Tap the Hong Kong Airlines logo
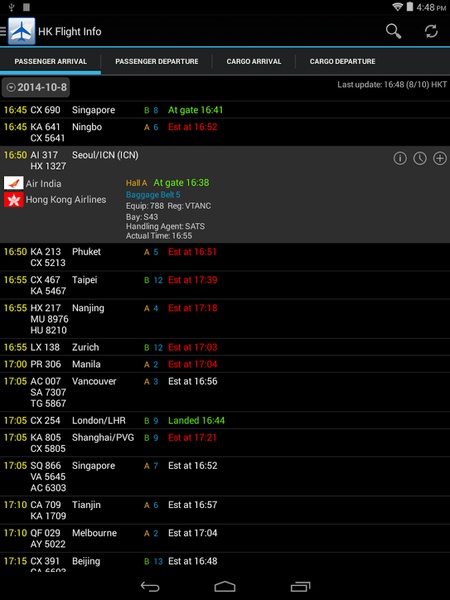 [14, 200]
